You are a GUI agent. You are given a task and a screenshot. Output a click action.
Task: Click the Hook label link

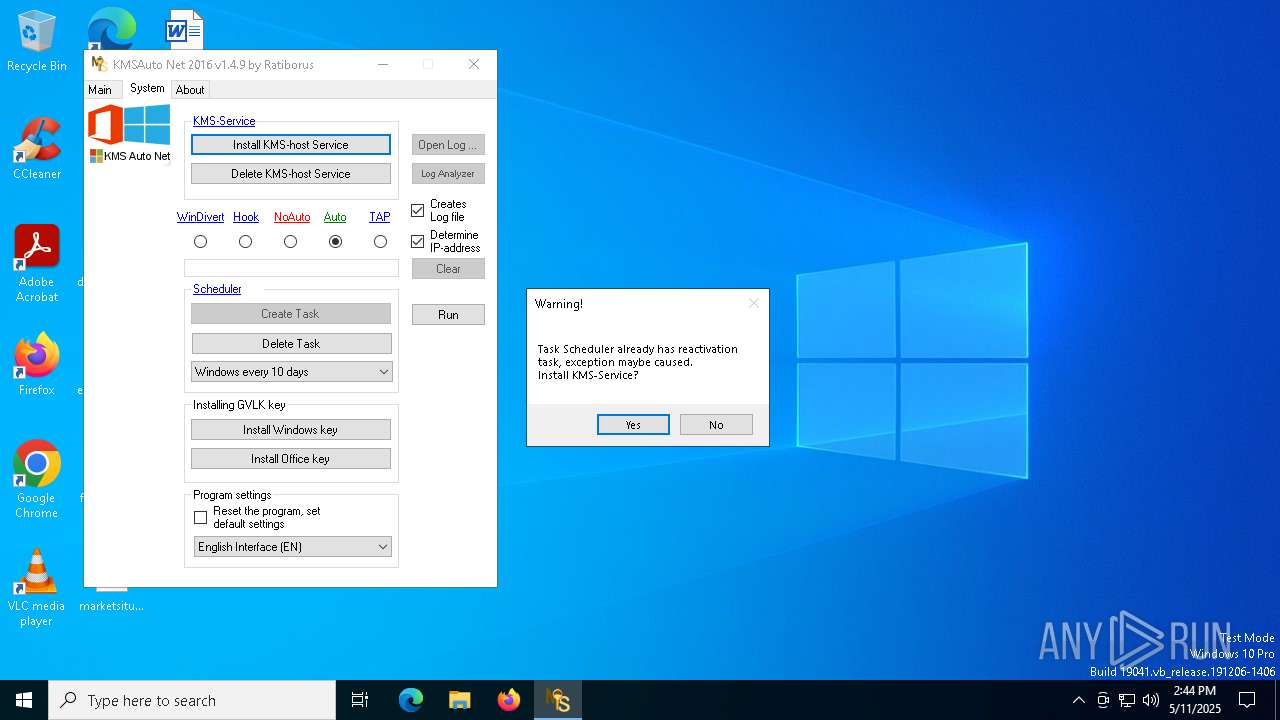pos(246,217)
